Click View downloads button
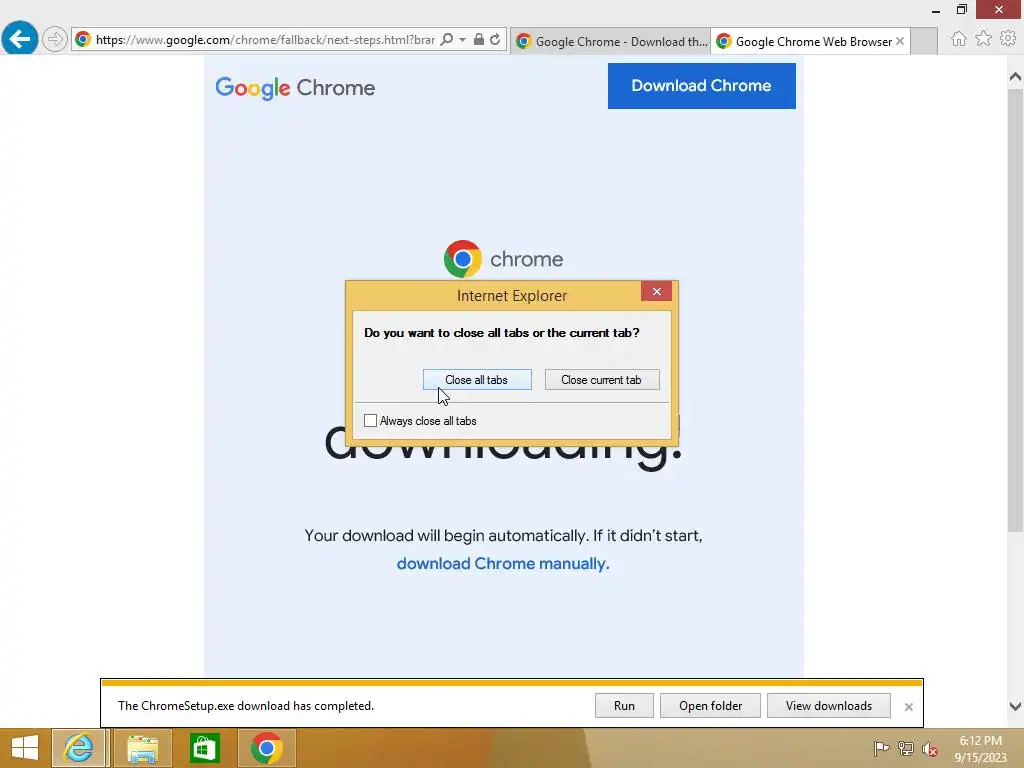Screen dimensions: 1024x768 (x=828, y=705)
